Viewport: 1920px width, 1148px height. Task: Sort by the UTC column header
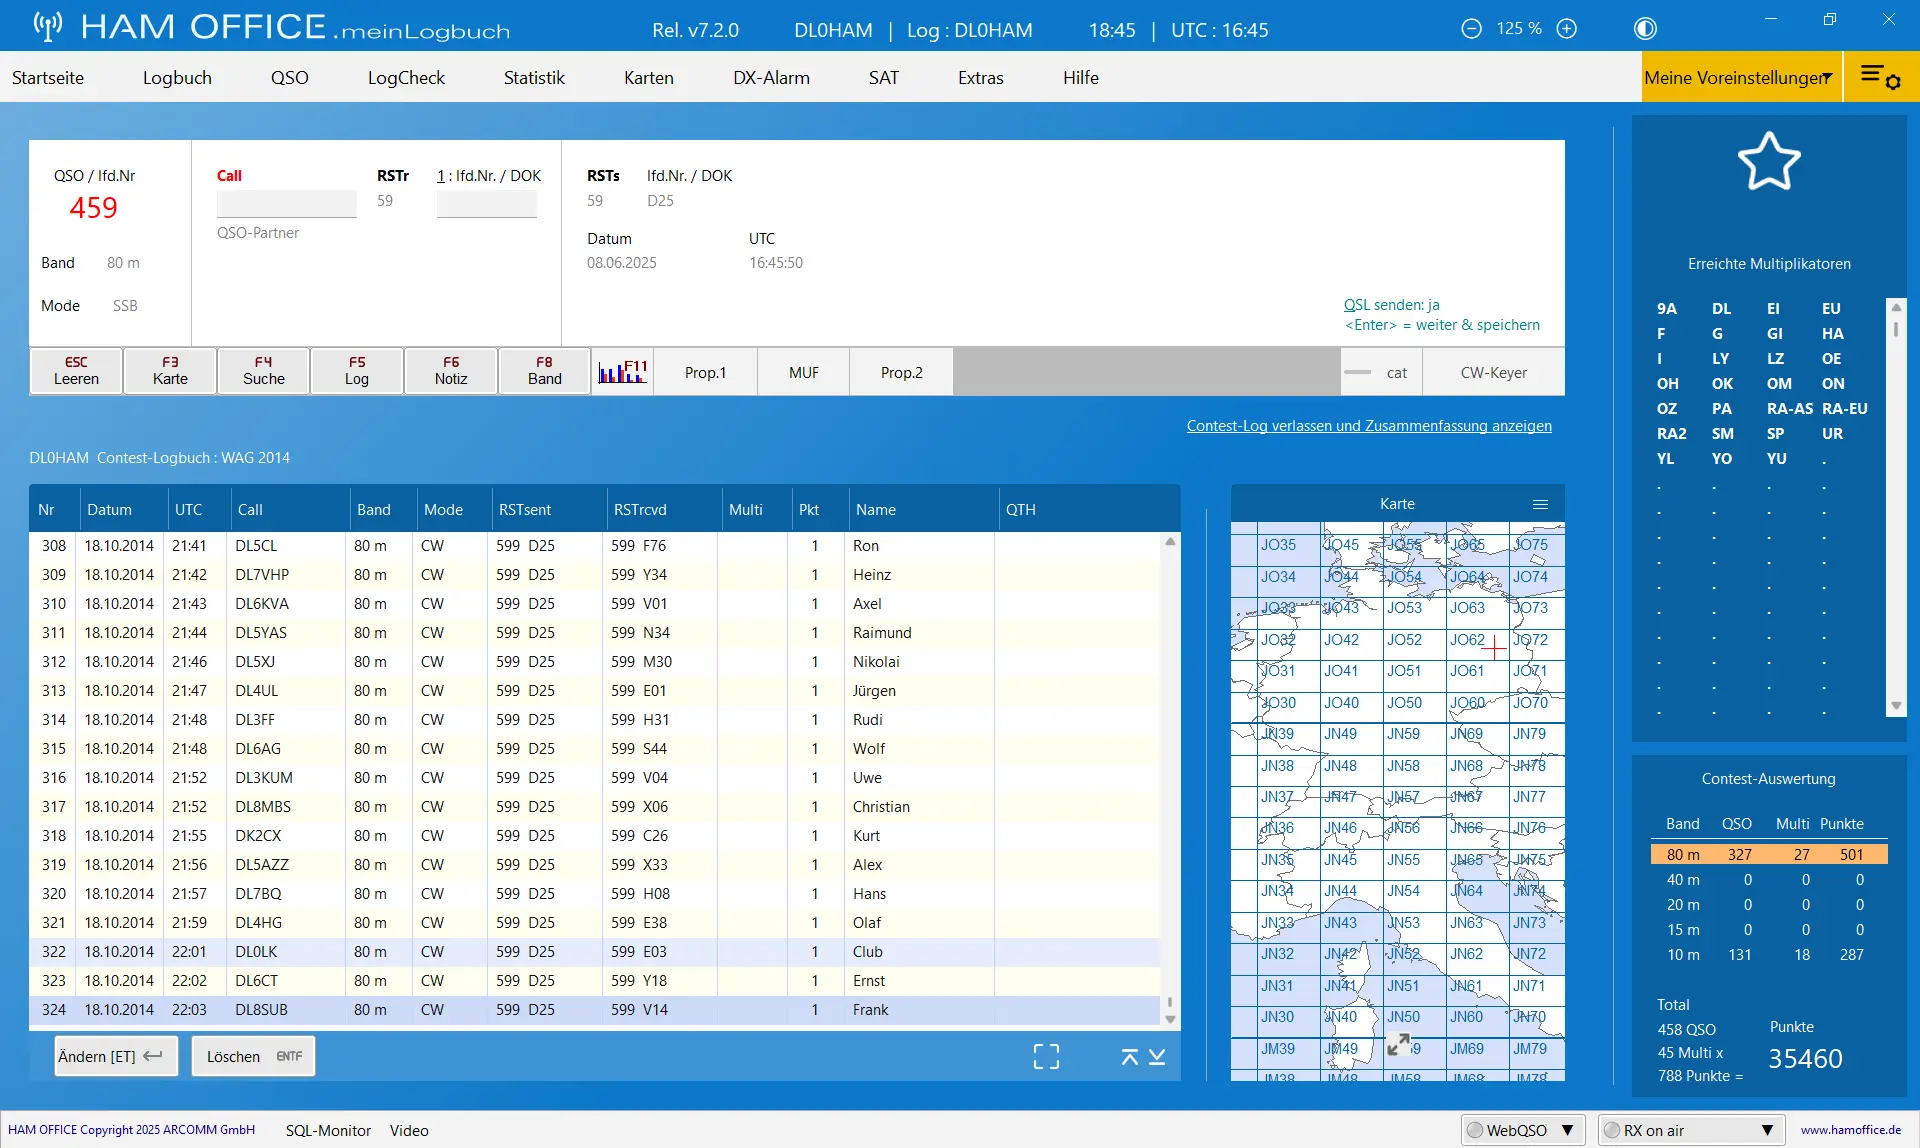(x=198, y=509)
